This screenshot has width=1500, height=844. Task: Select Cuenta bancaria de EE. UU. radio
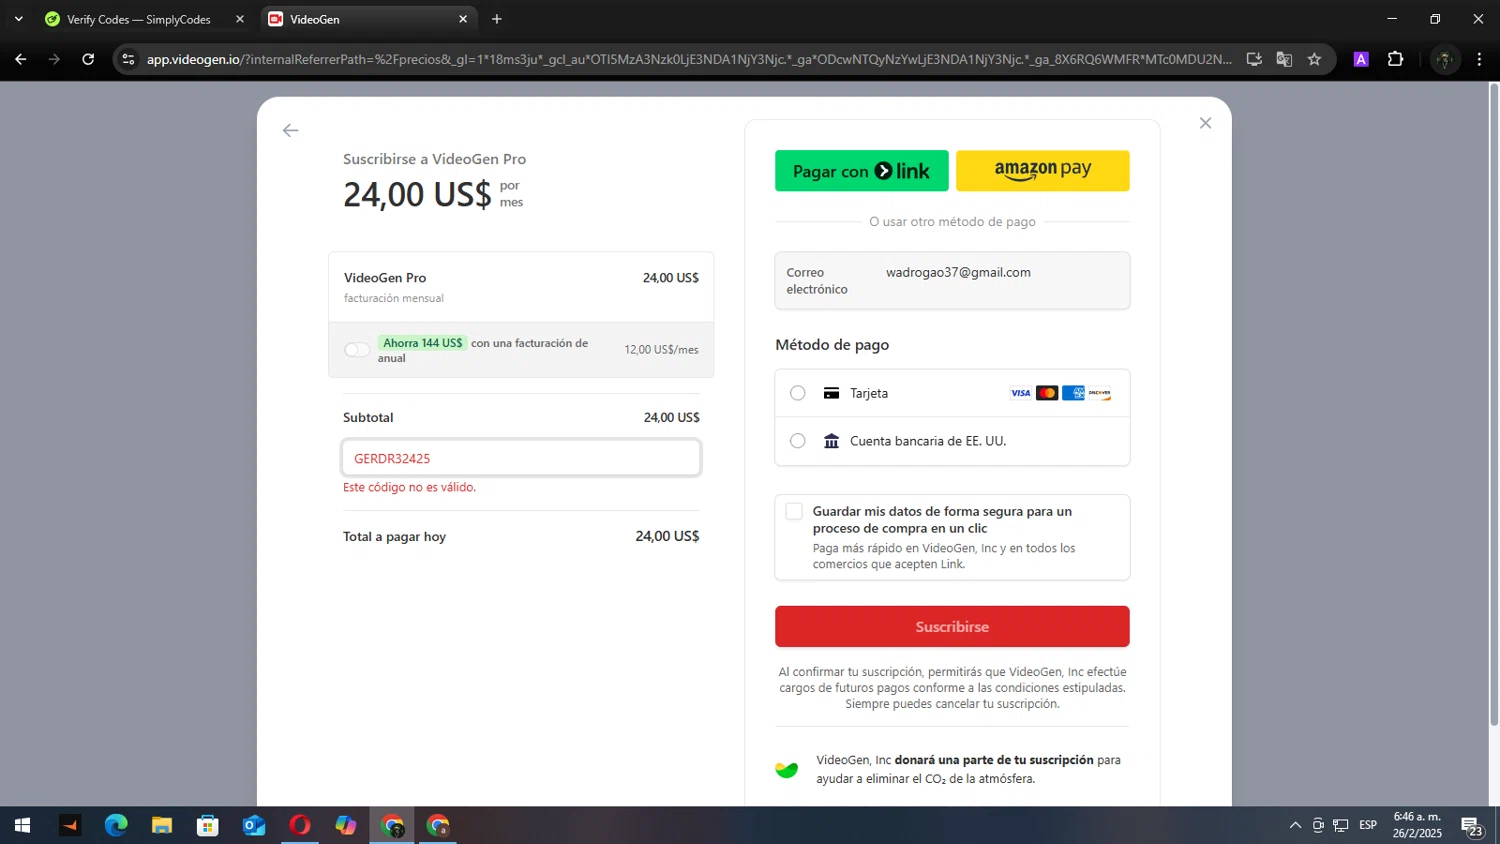coord(797,441)
